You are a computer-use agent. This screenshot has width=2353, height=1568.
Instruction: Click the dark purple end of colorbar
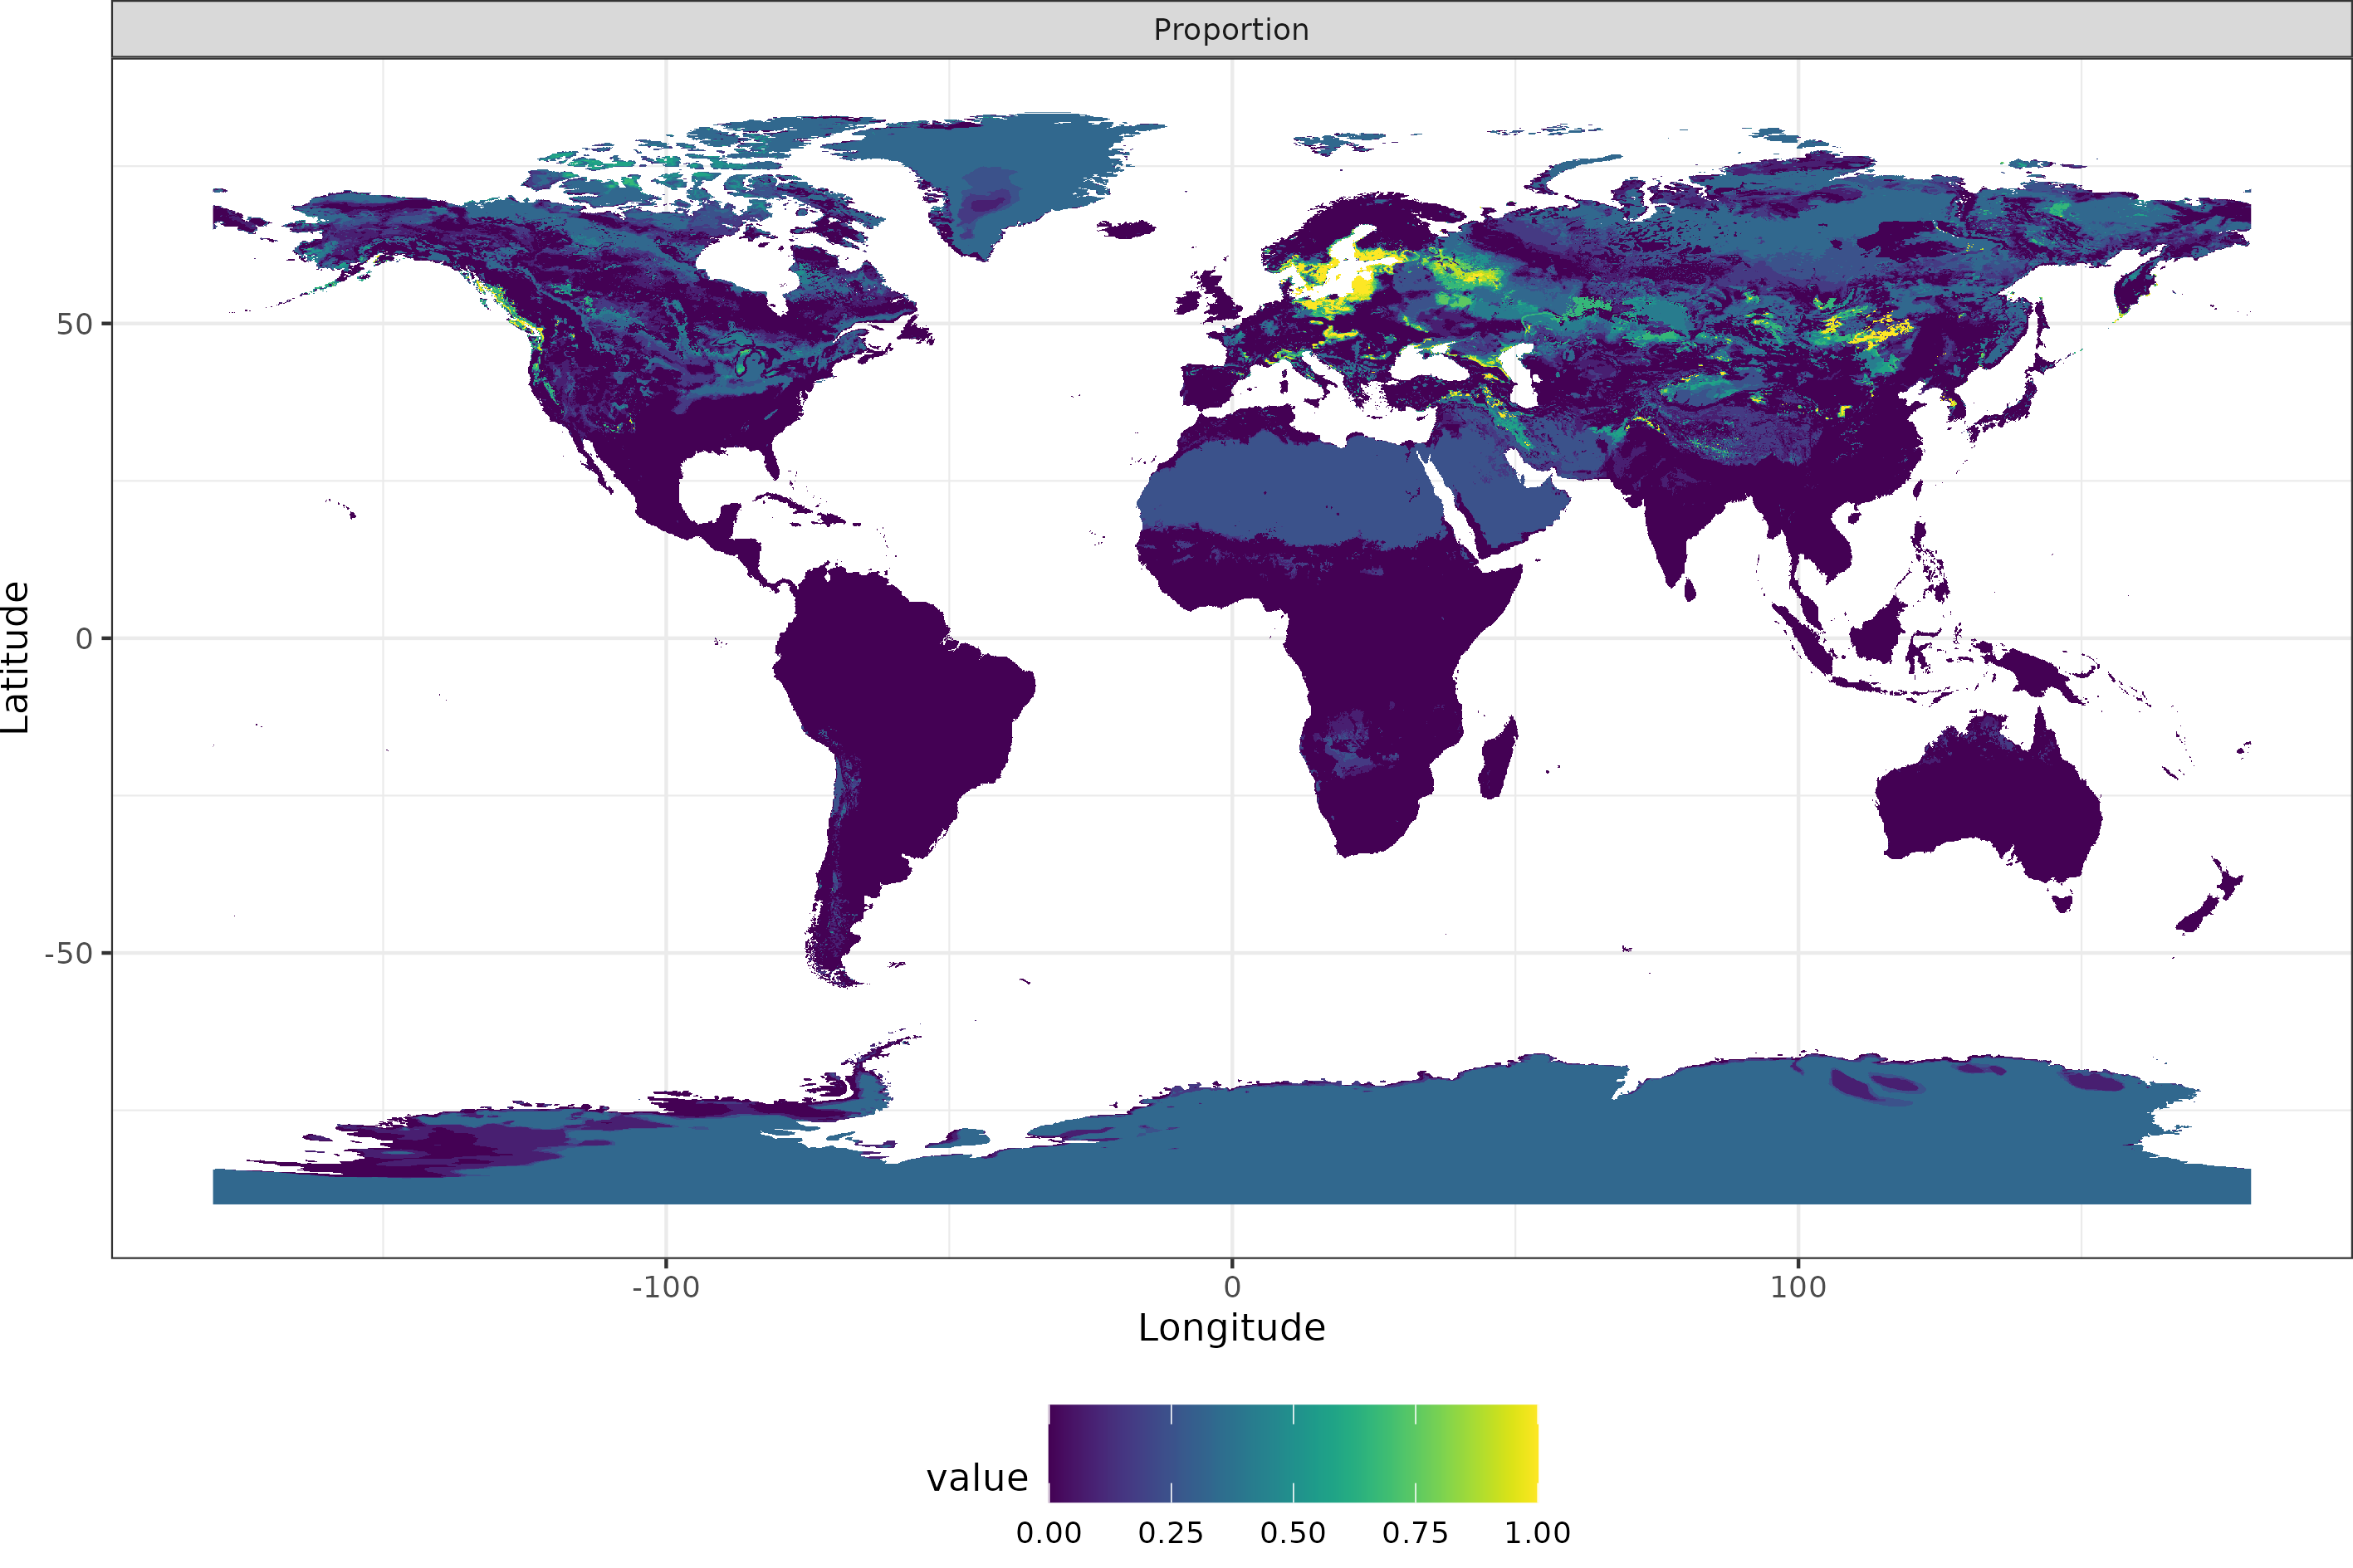click(1062, 1453)
